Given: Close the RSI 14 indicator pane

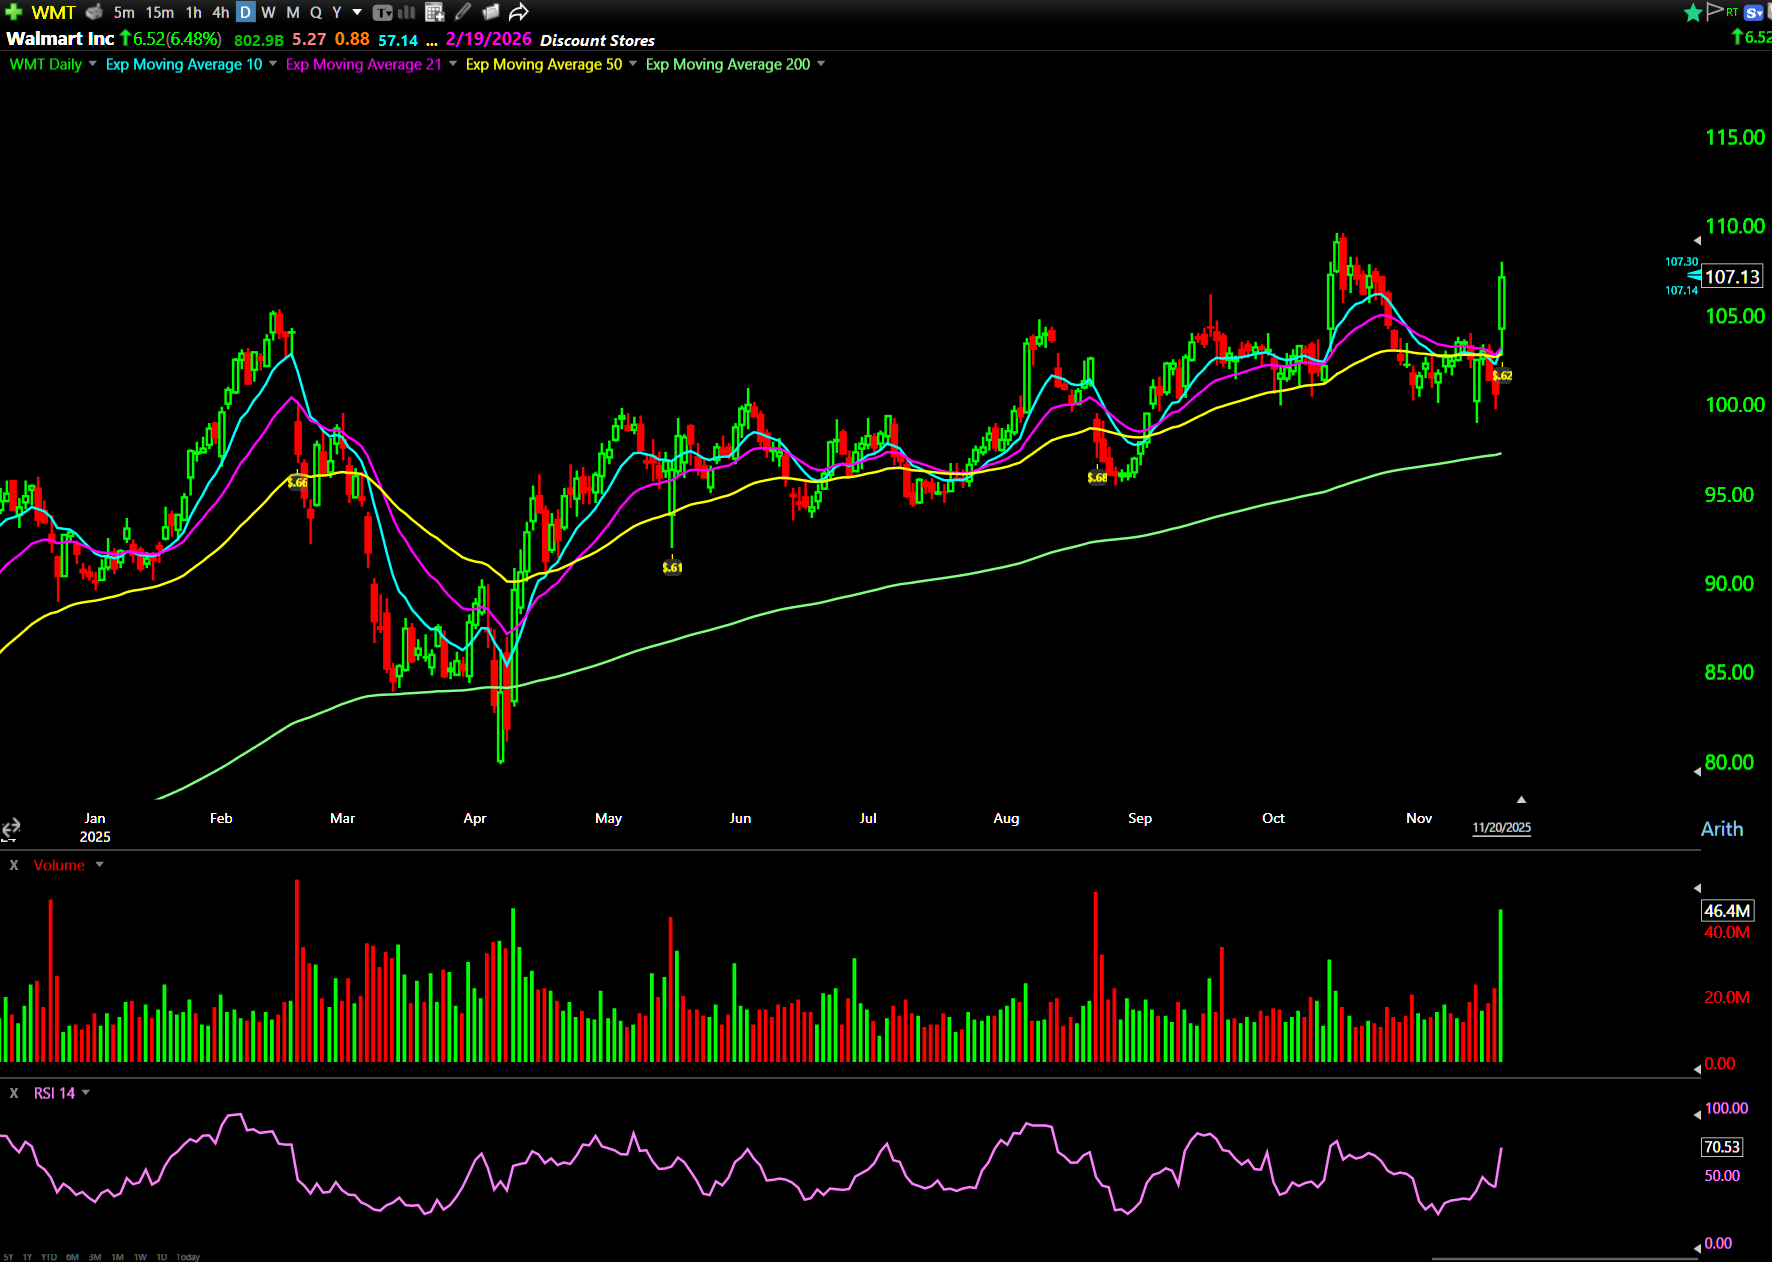Looking at the screenshot, I should pos(14,1093).
